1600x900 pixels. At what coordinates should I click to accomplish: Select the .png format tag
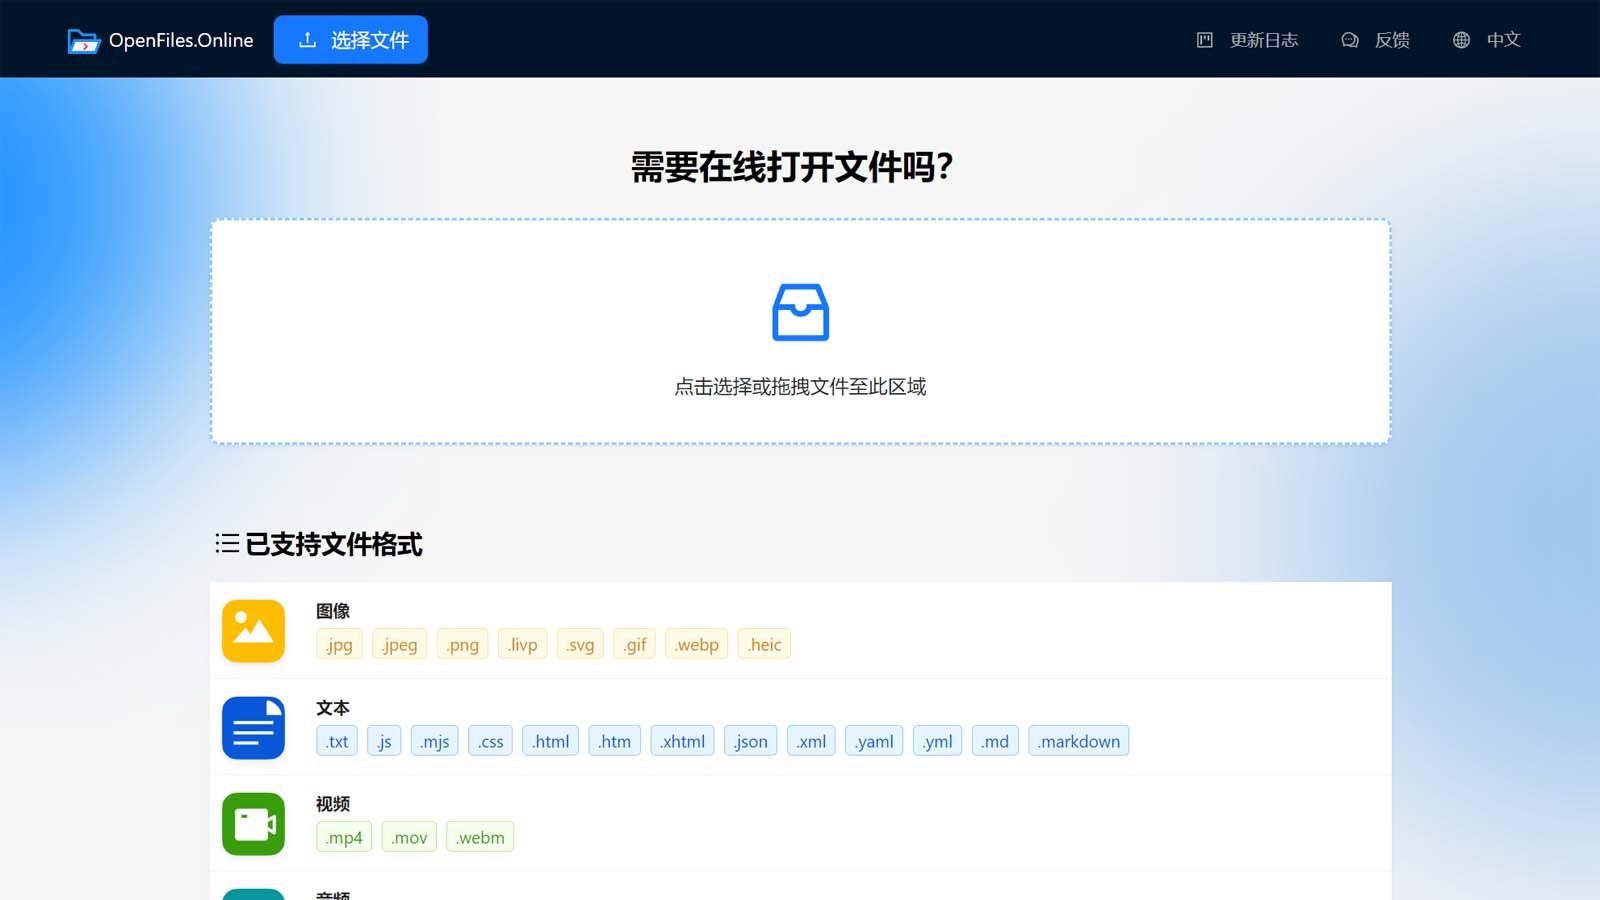463,644
